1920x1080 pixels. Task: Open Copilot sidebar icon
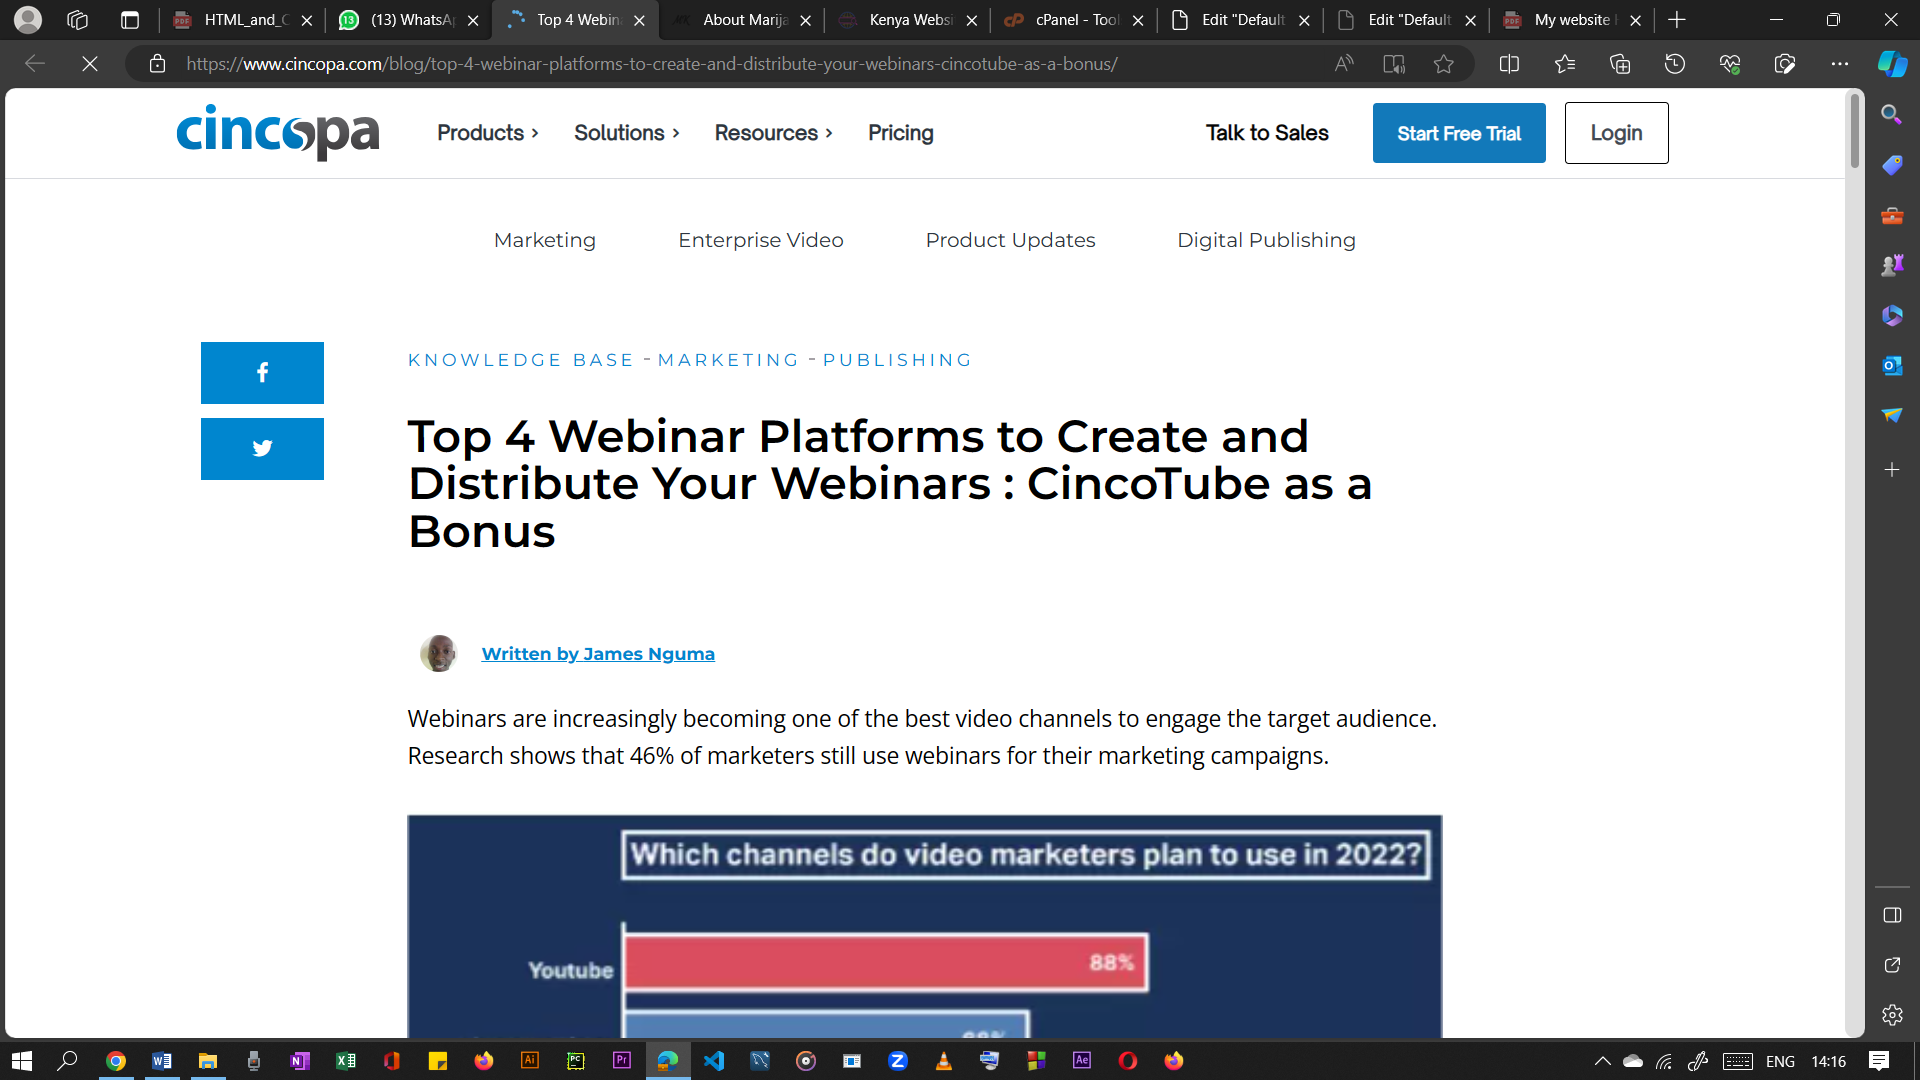point(1892,64)
